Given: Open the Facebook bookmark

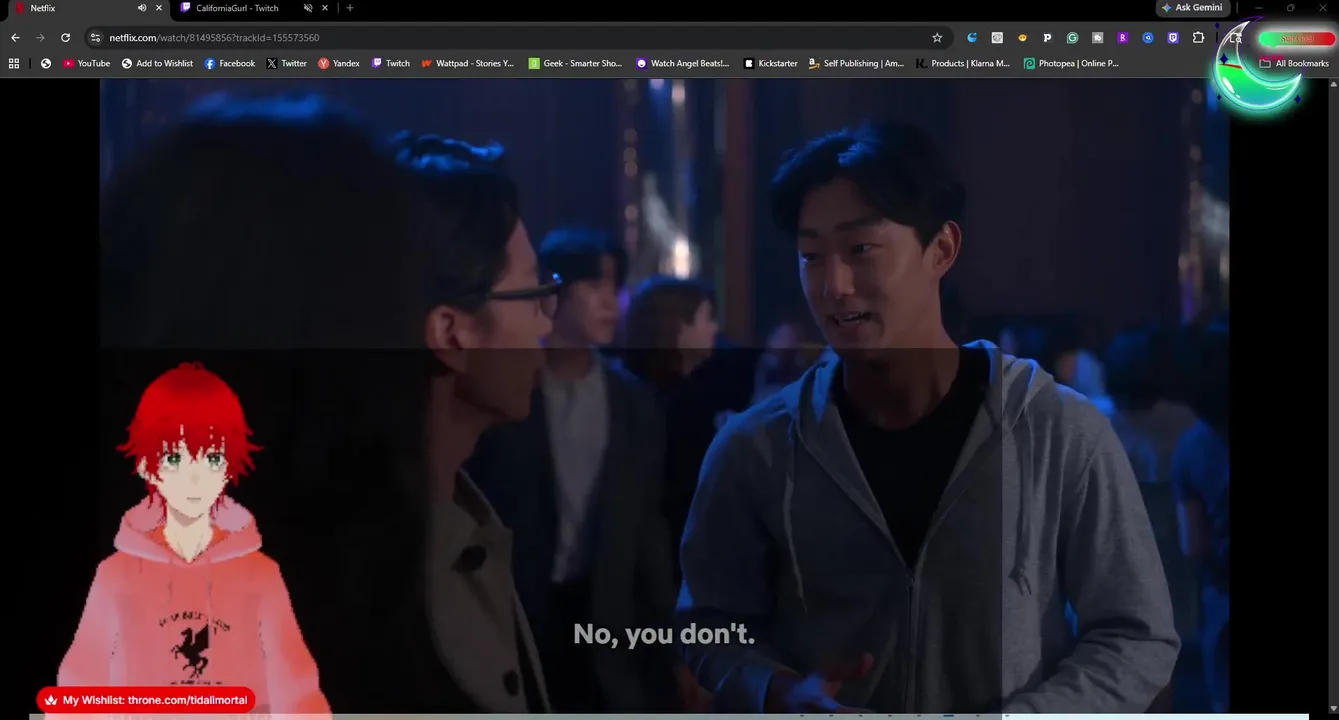Looking at the screenshot, I should coord(230,63).
